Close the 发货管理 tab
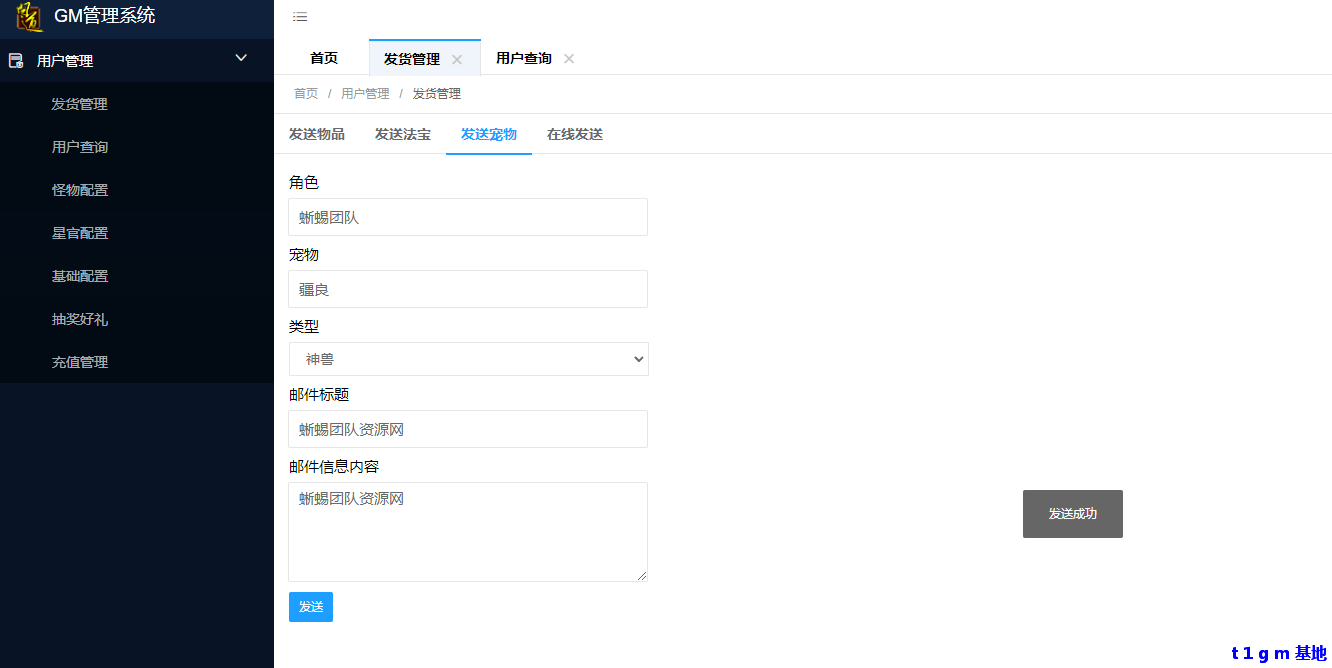This screenshot has width=1332, height=668. [x=457, y=59]
